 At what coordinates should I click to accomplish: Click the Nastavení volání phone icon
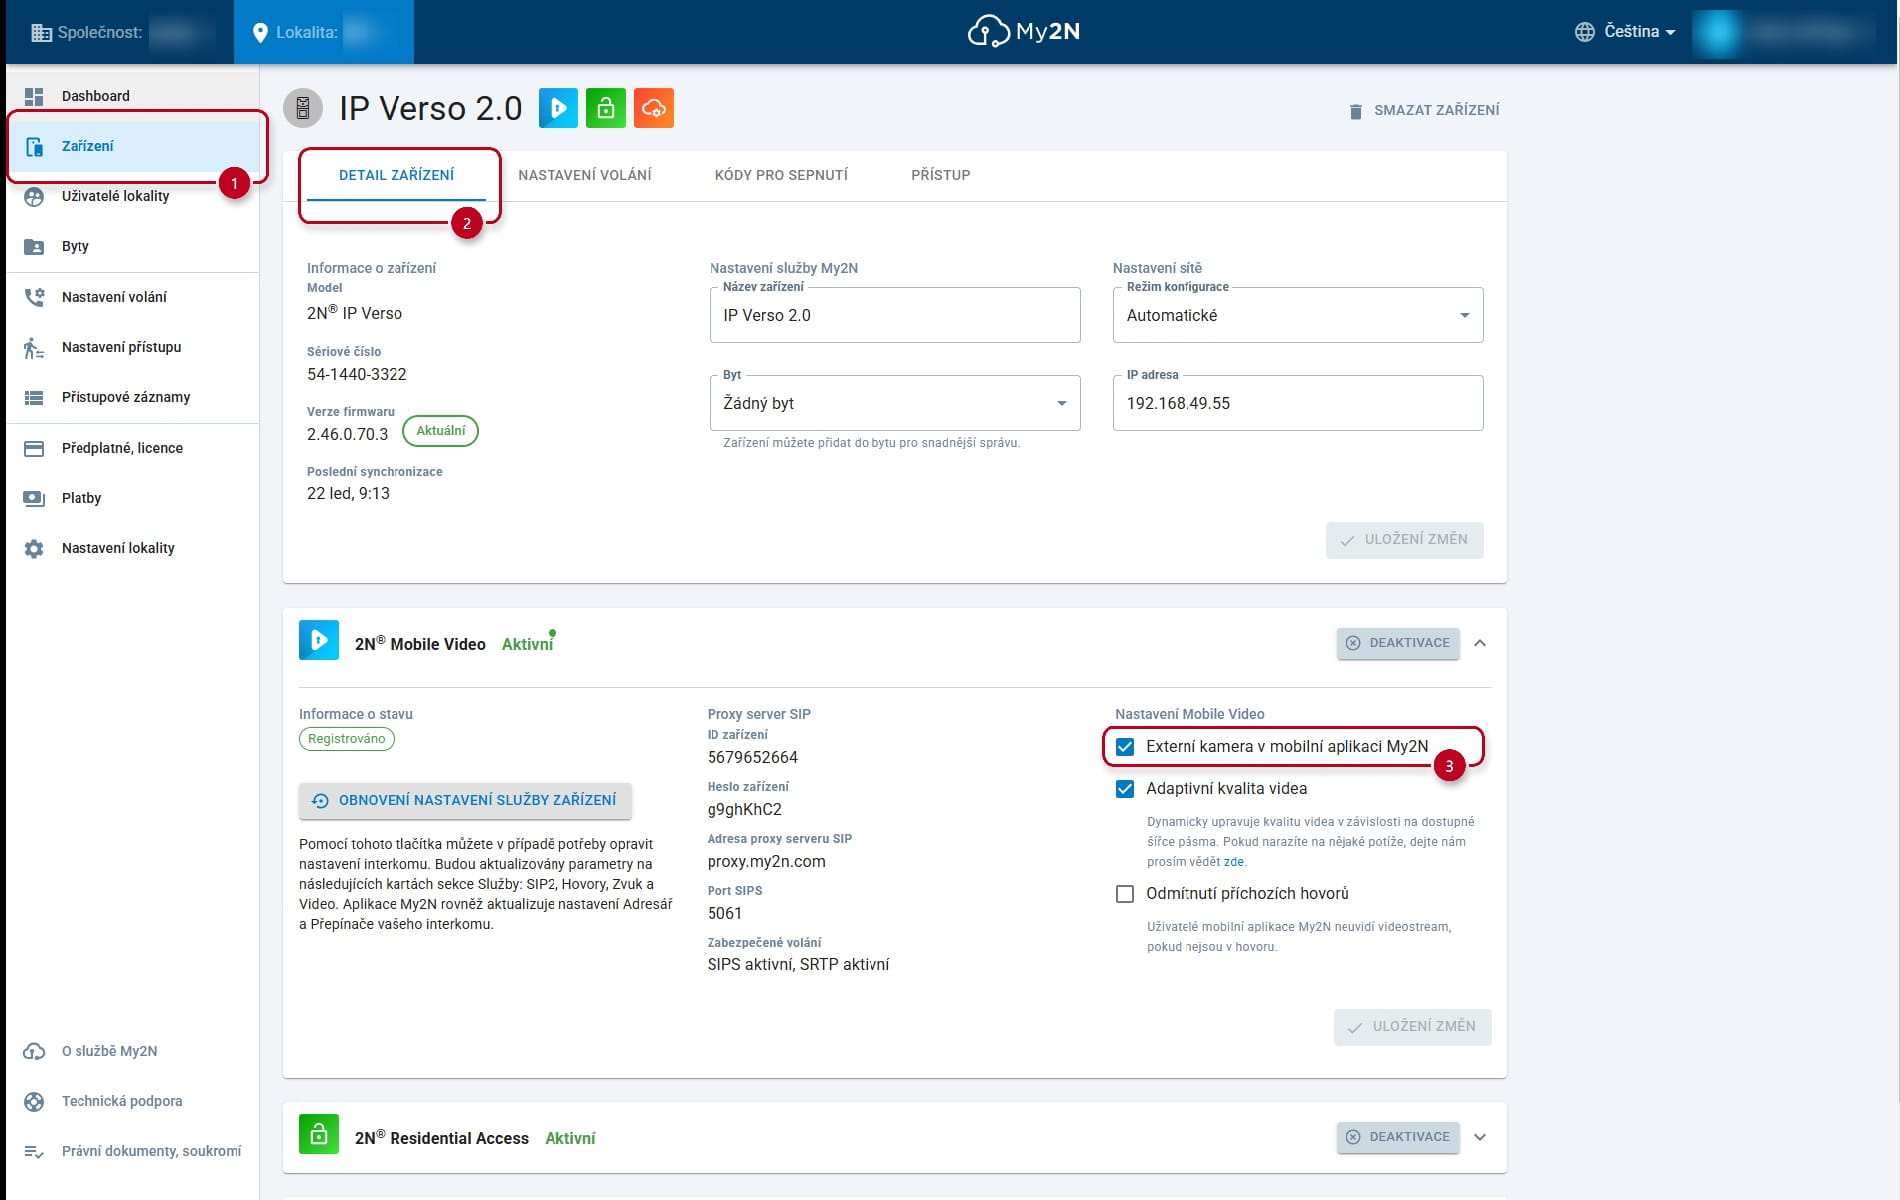tap(34, 297)
